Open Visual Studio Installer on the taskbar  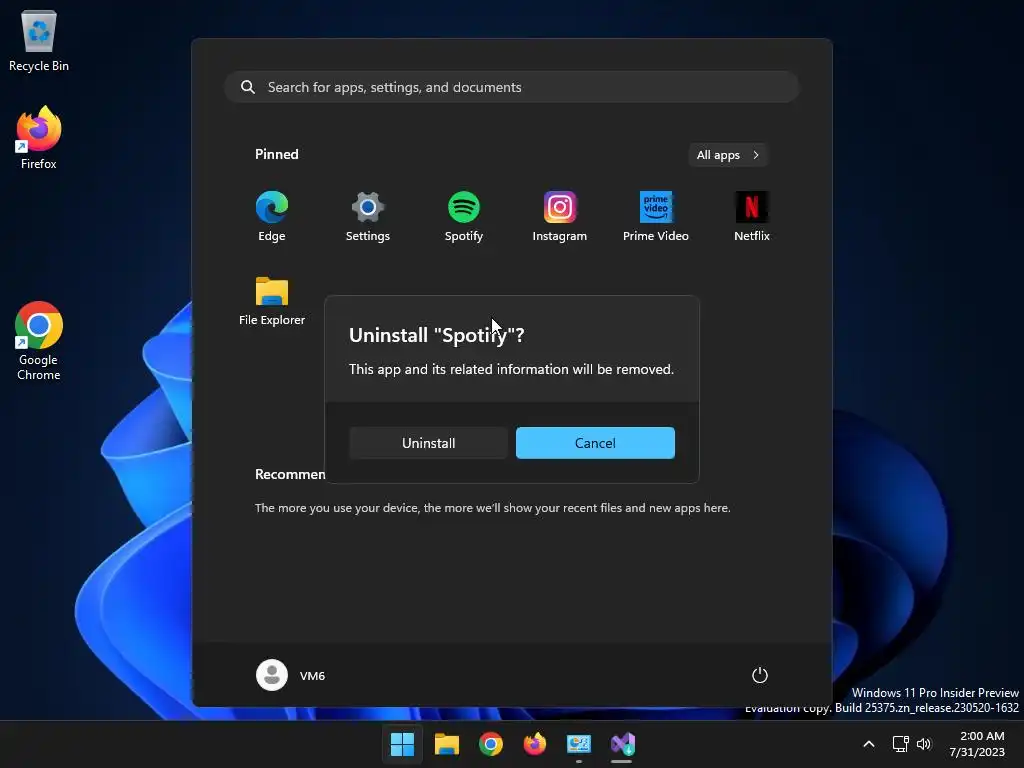[x=622, y=744]
